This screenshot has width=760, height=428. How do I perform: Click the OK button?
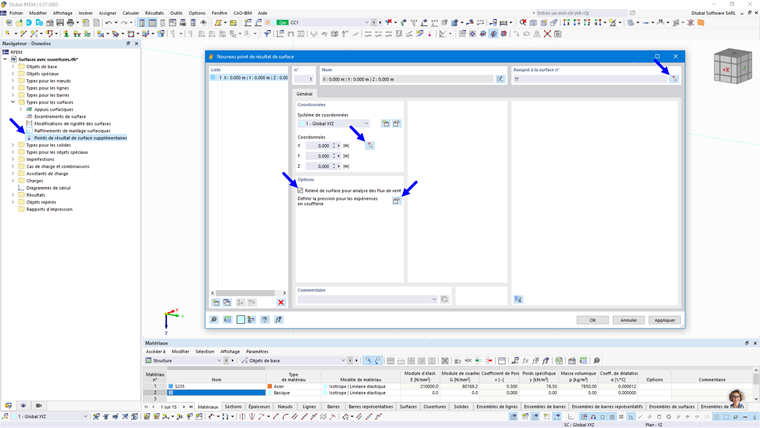[592, 320]
